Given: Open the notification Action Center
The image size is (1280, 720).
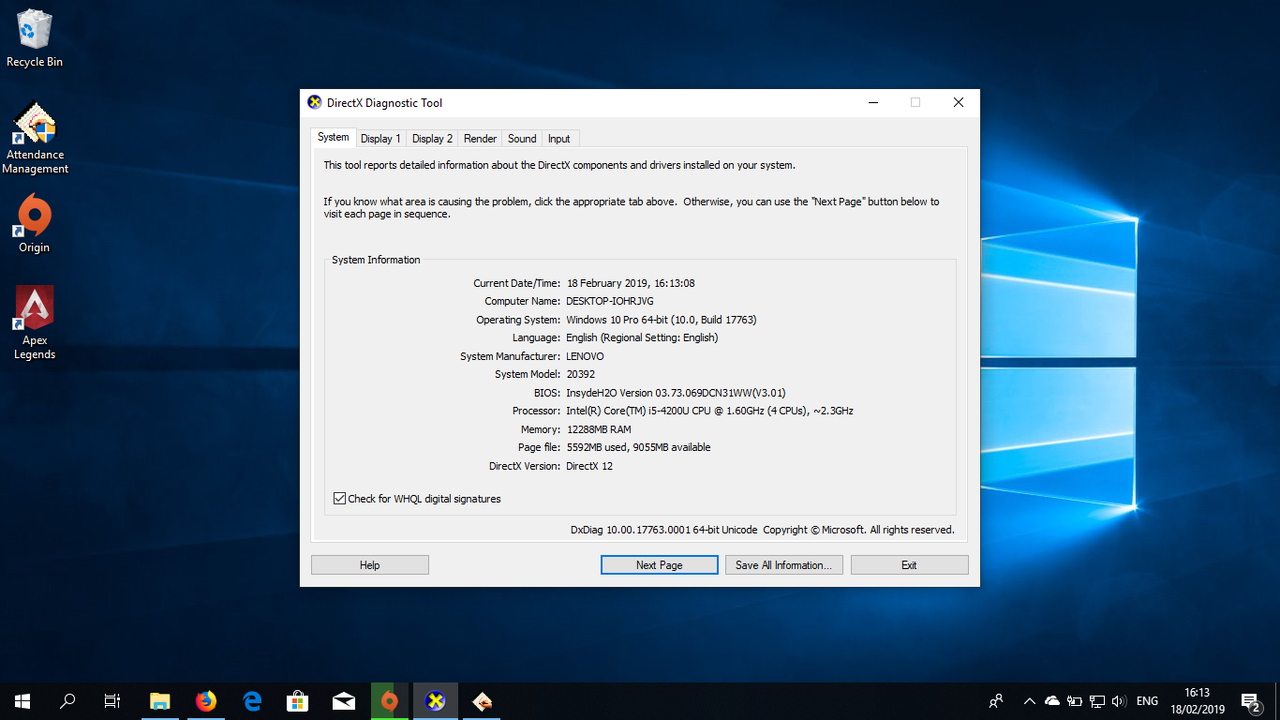Looking at the screenshot, I should [1250, 701].
